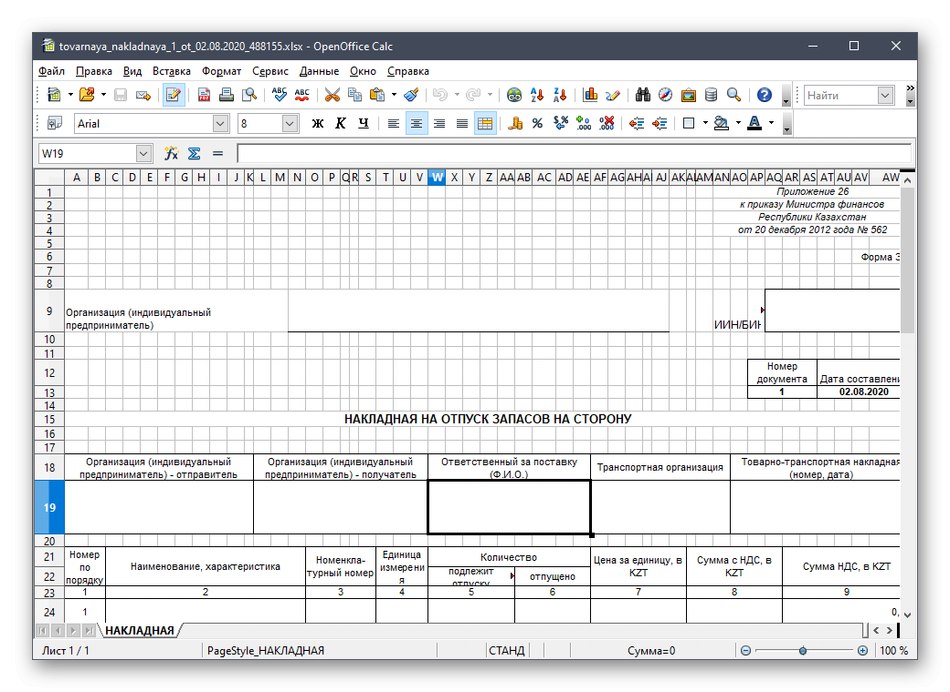The width and height of the screenshot is (950, 692).
Task: Click the СТАНД selection mode in status bar
Action: 506,651
